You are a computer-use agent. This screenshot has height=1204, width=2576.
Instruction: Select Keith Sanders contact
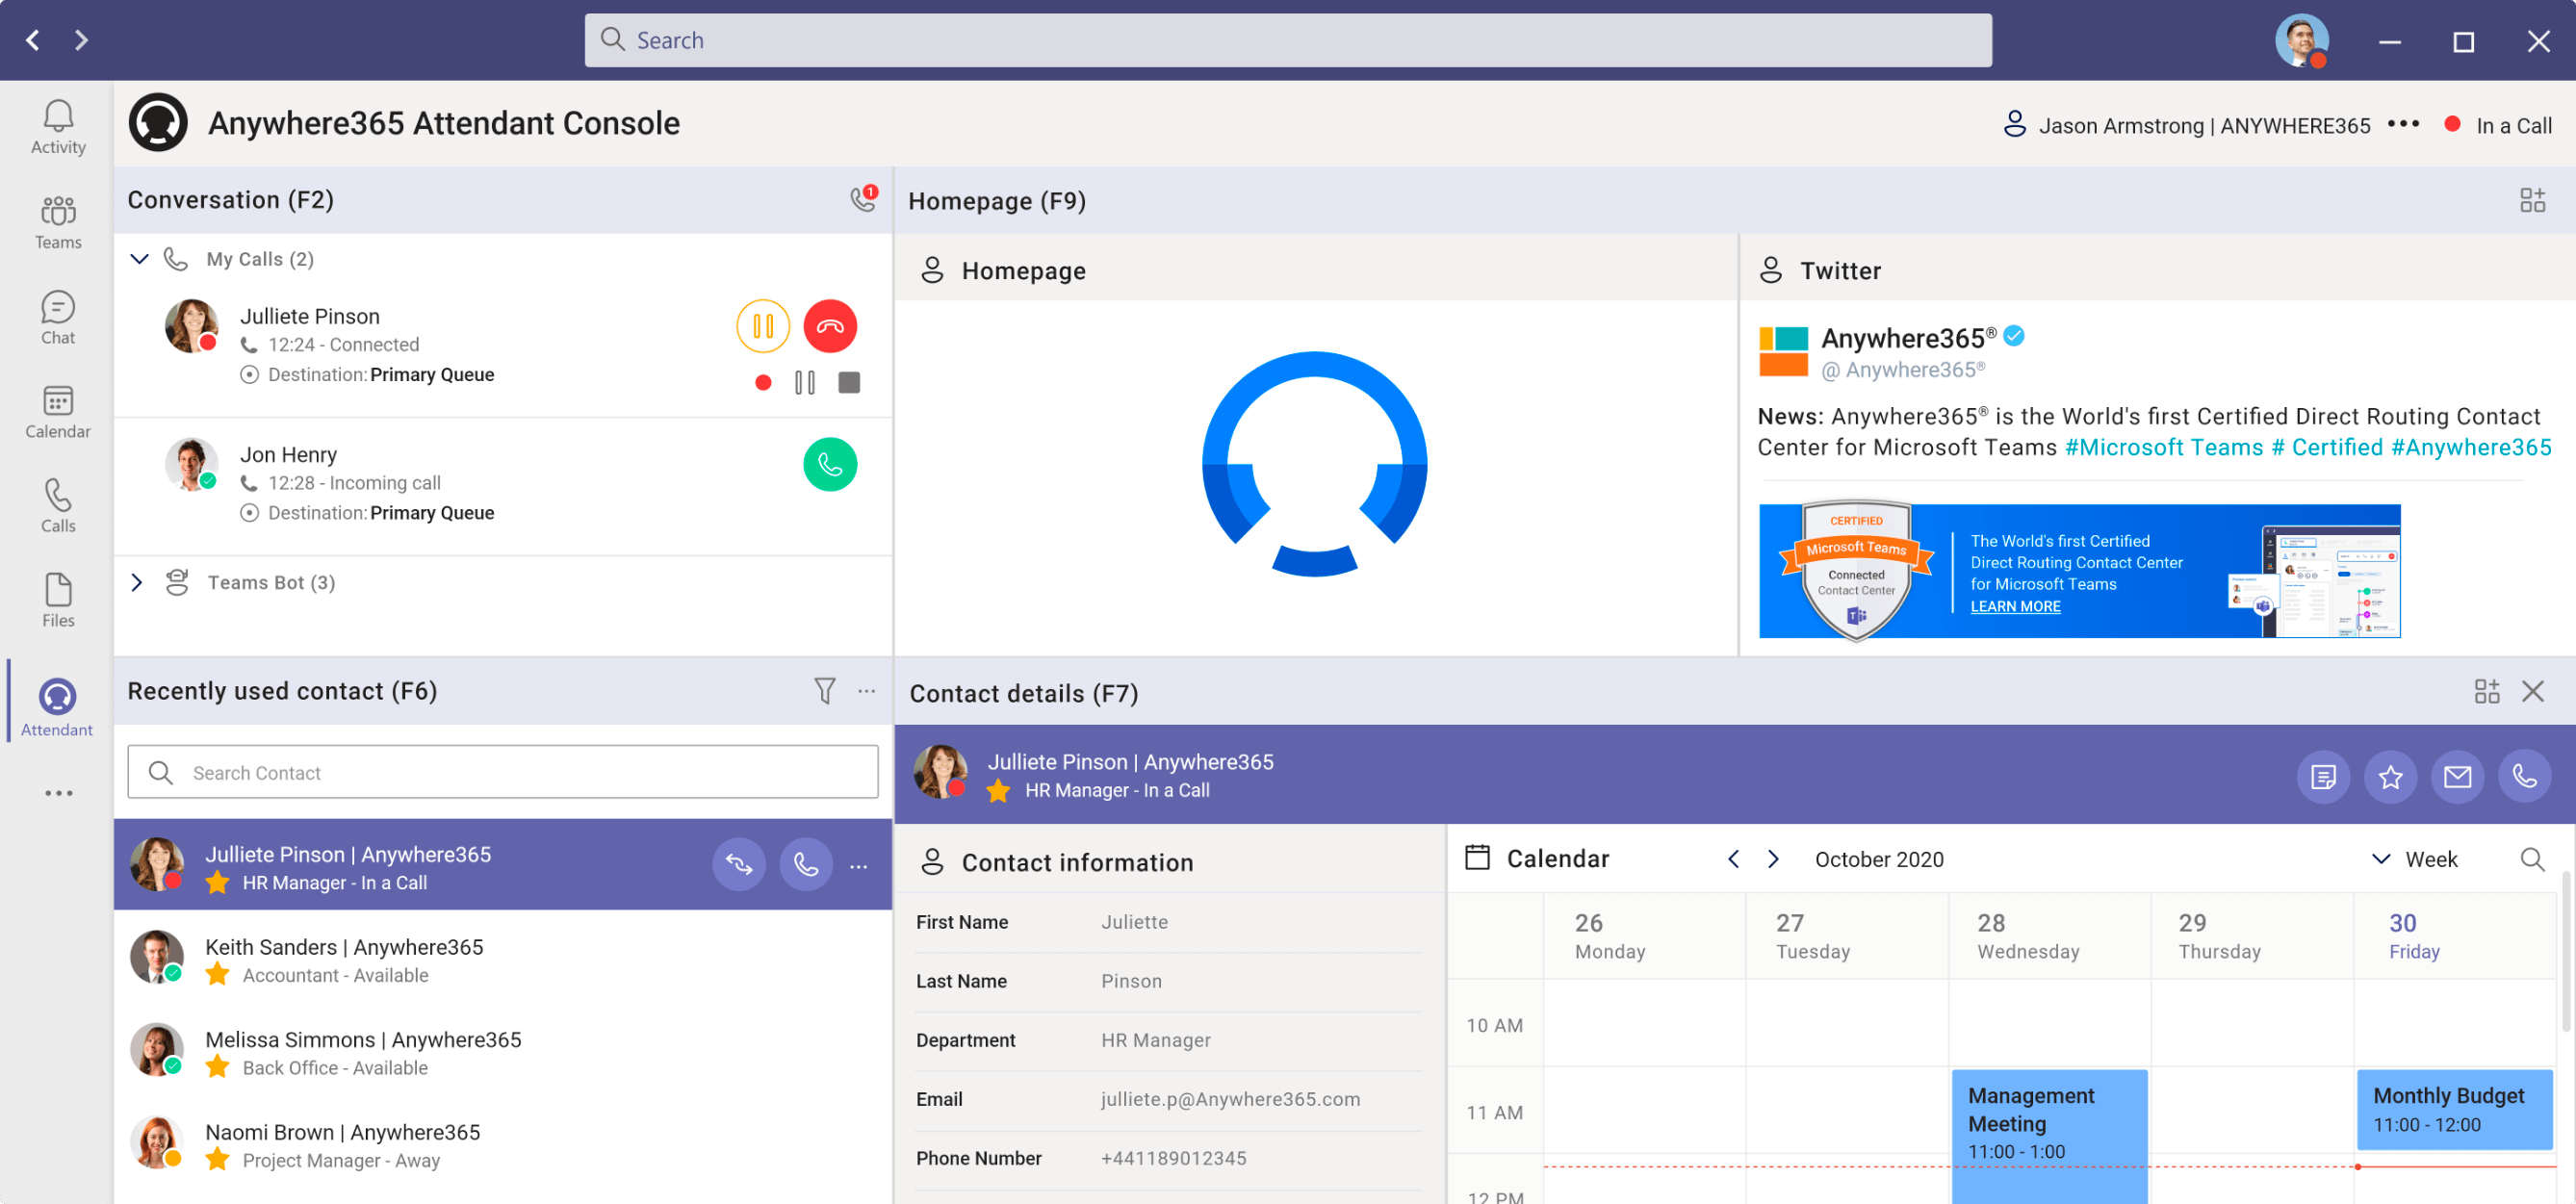click(x=503, y=959)
